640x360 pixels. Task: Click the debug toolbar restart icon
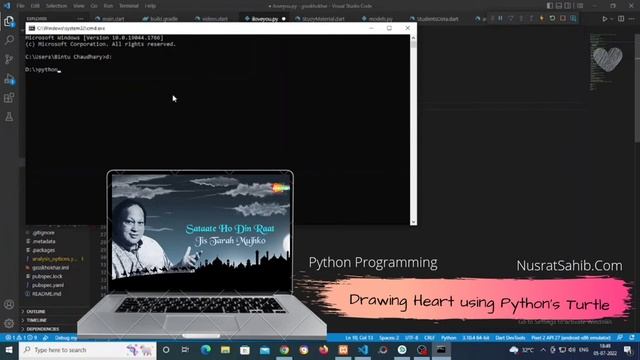click(x=552, y=18)
